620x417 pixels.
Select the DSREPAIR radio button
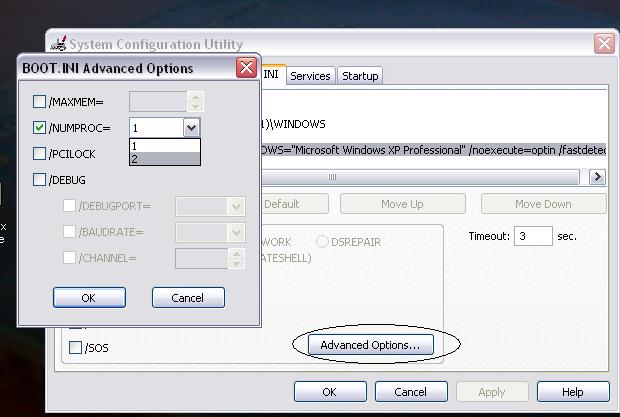pos(322,242)
